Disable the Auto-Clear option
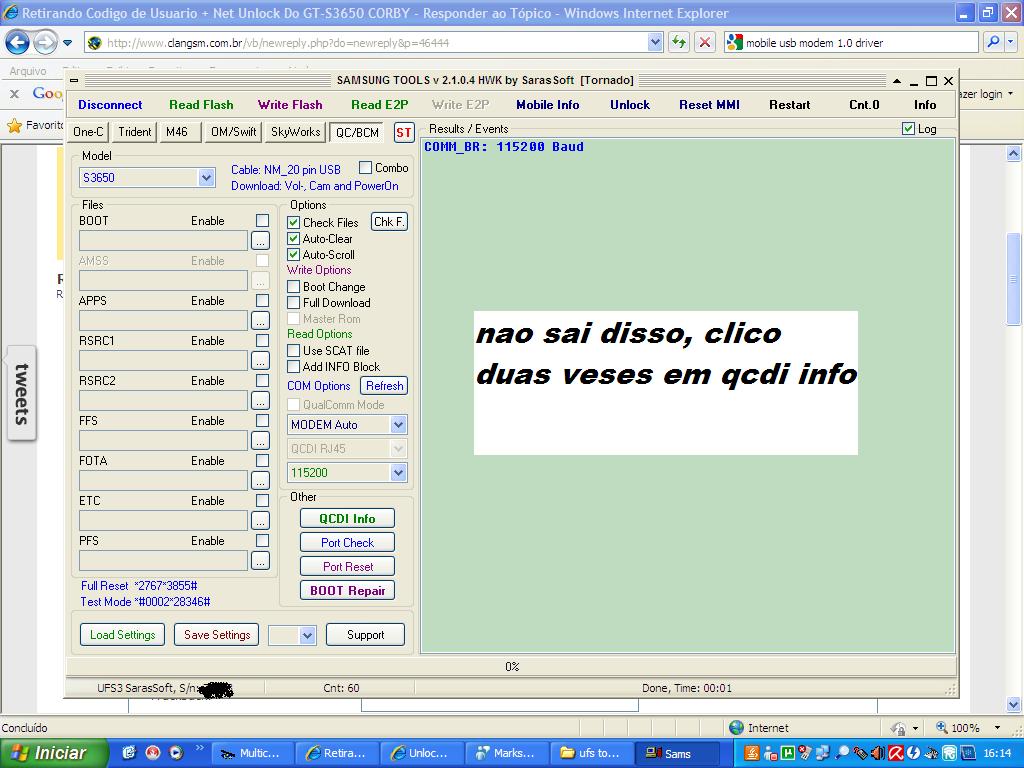Image resolution: width=1024 pixels, height=768 pixels. pos(294,239)
